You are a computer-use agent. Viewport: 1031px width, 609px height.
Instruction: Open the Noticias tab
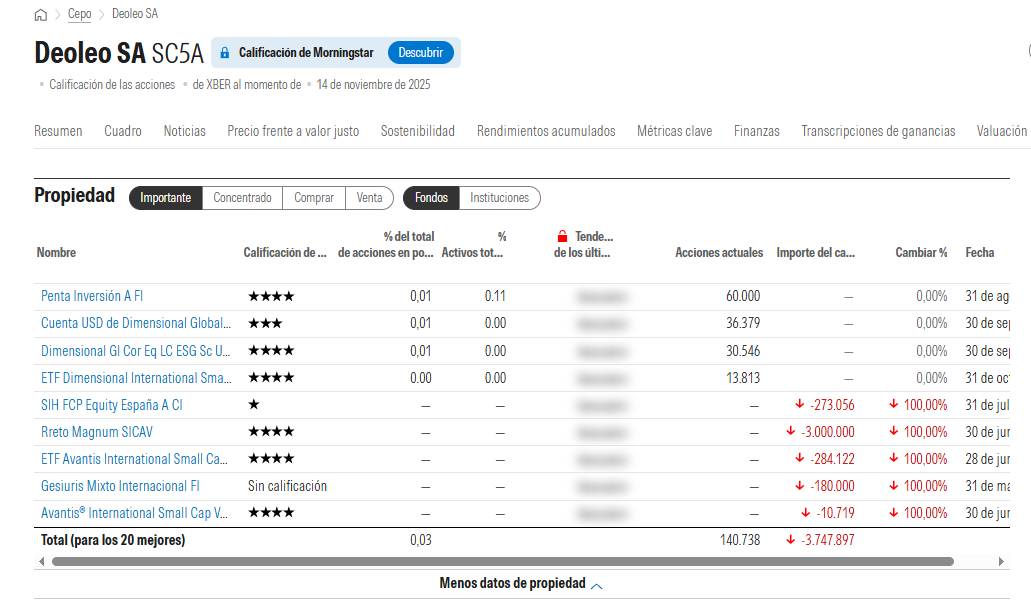[x=185, y=131]
